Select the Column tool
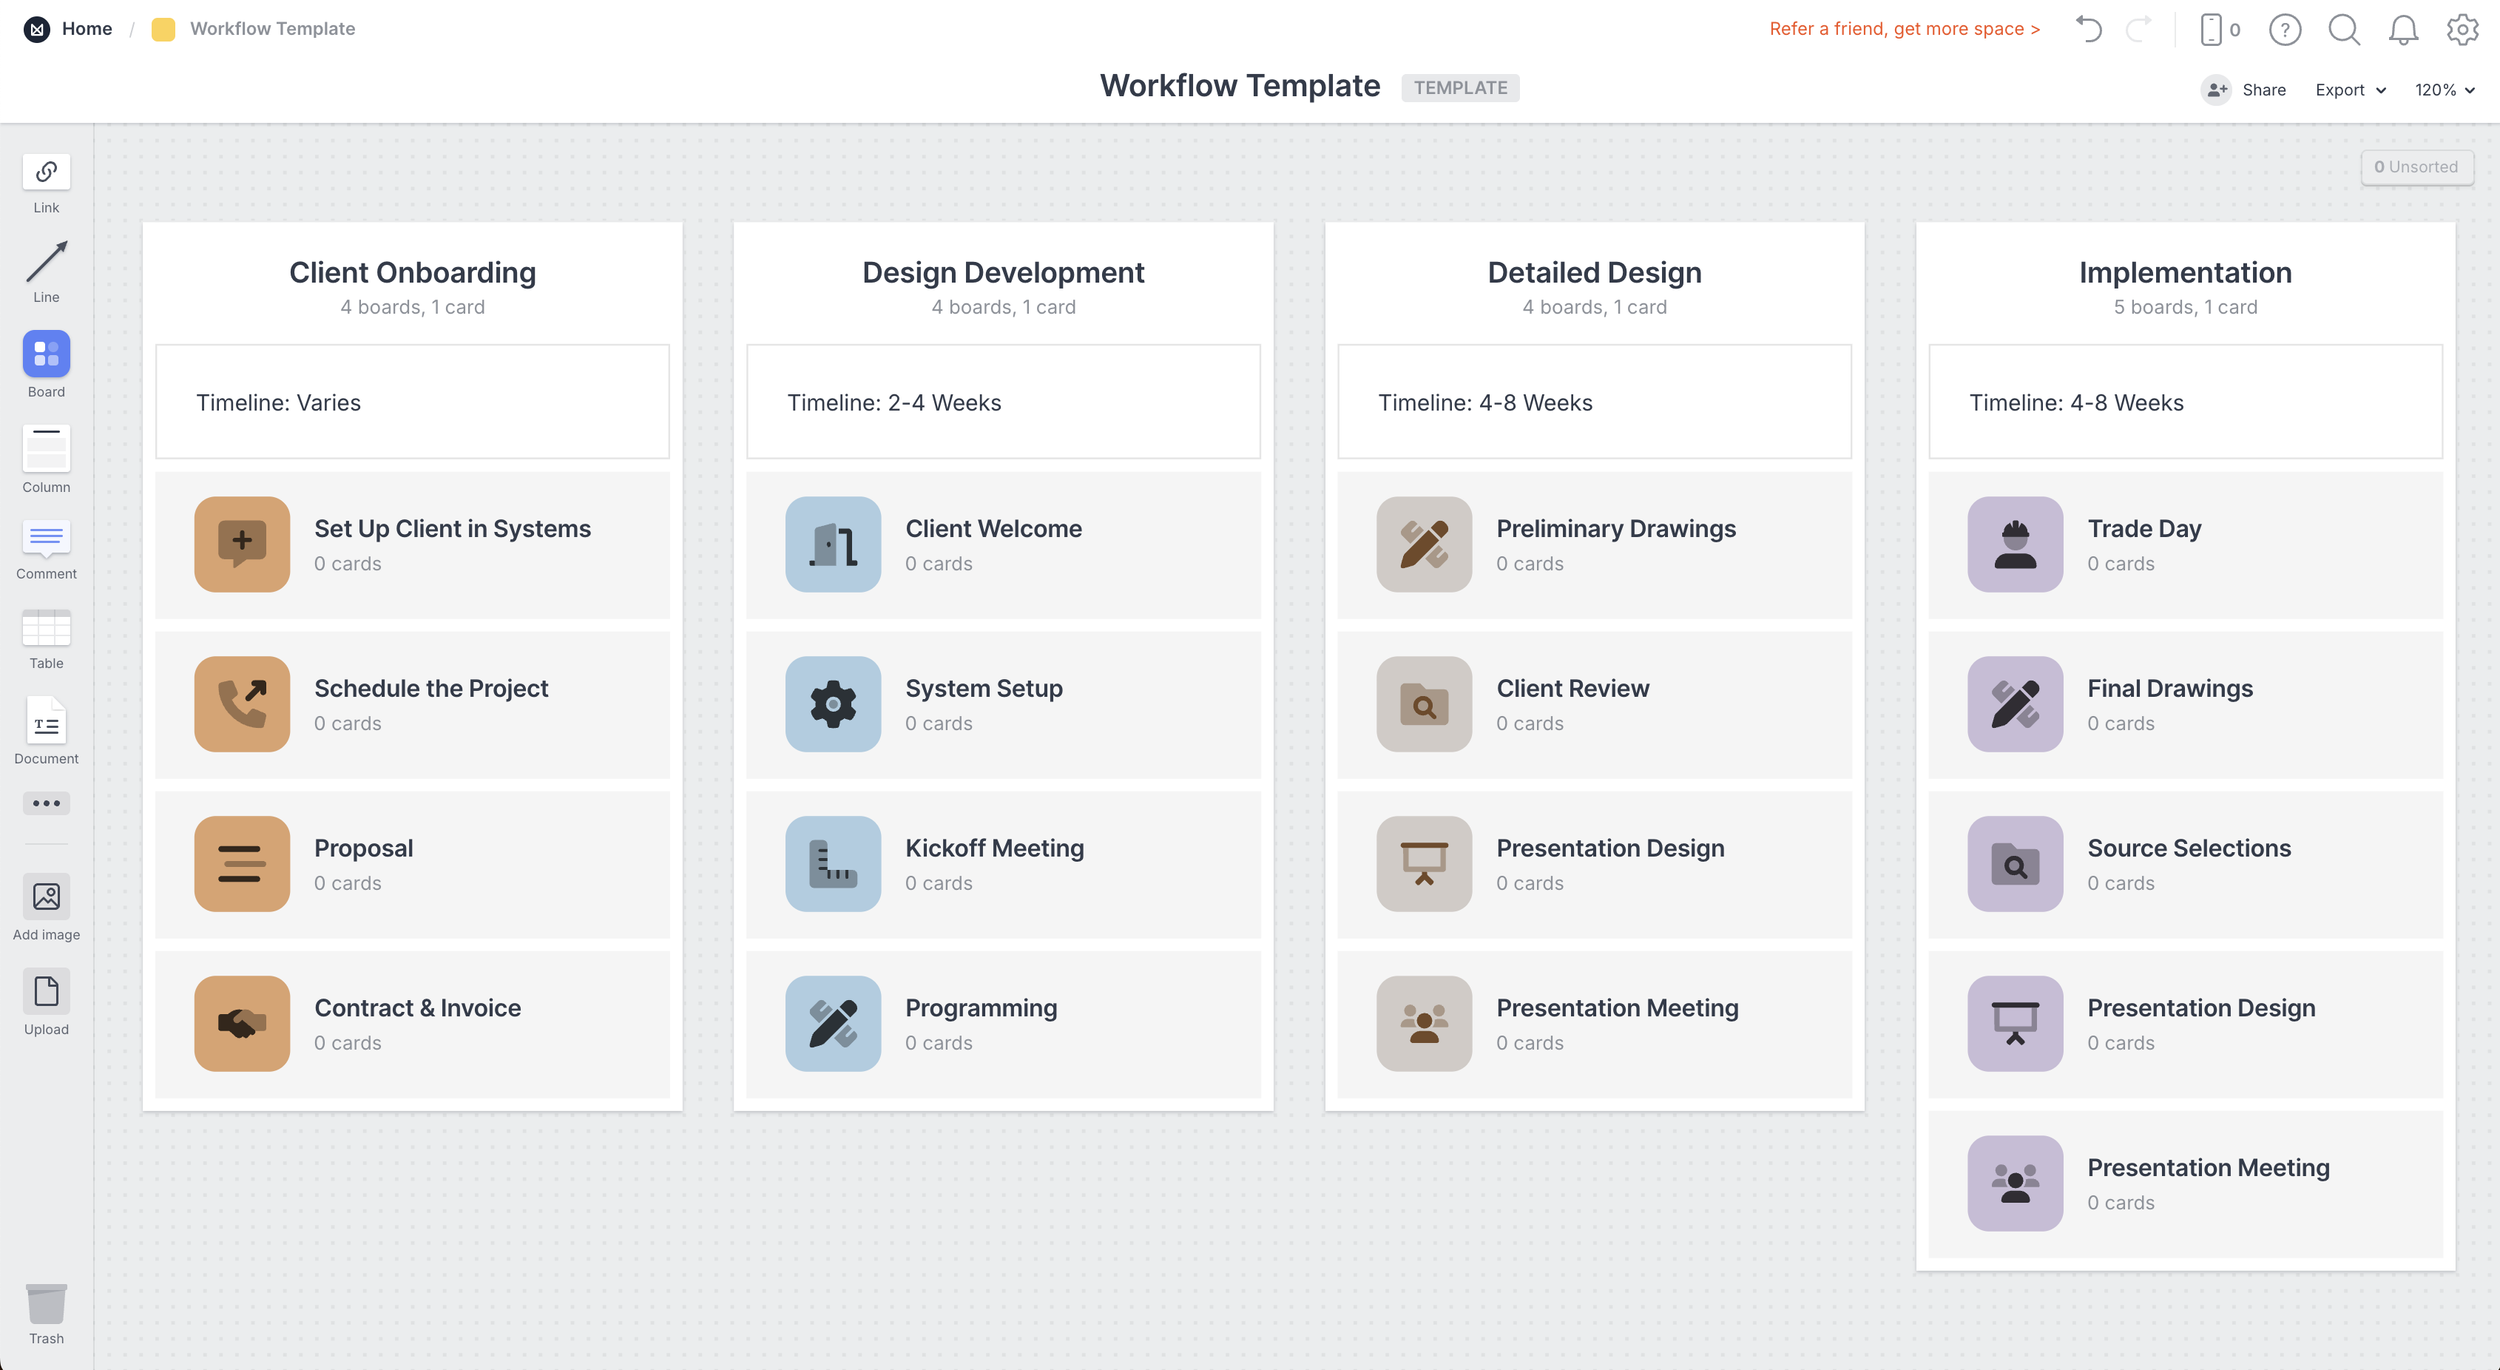2500x1370 pixels. tap(46, 452)
